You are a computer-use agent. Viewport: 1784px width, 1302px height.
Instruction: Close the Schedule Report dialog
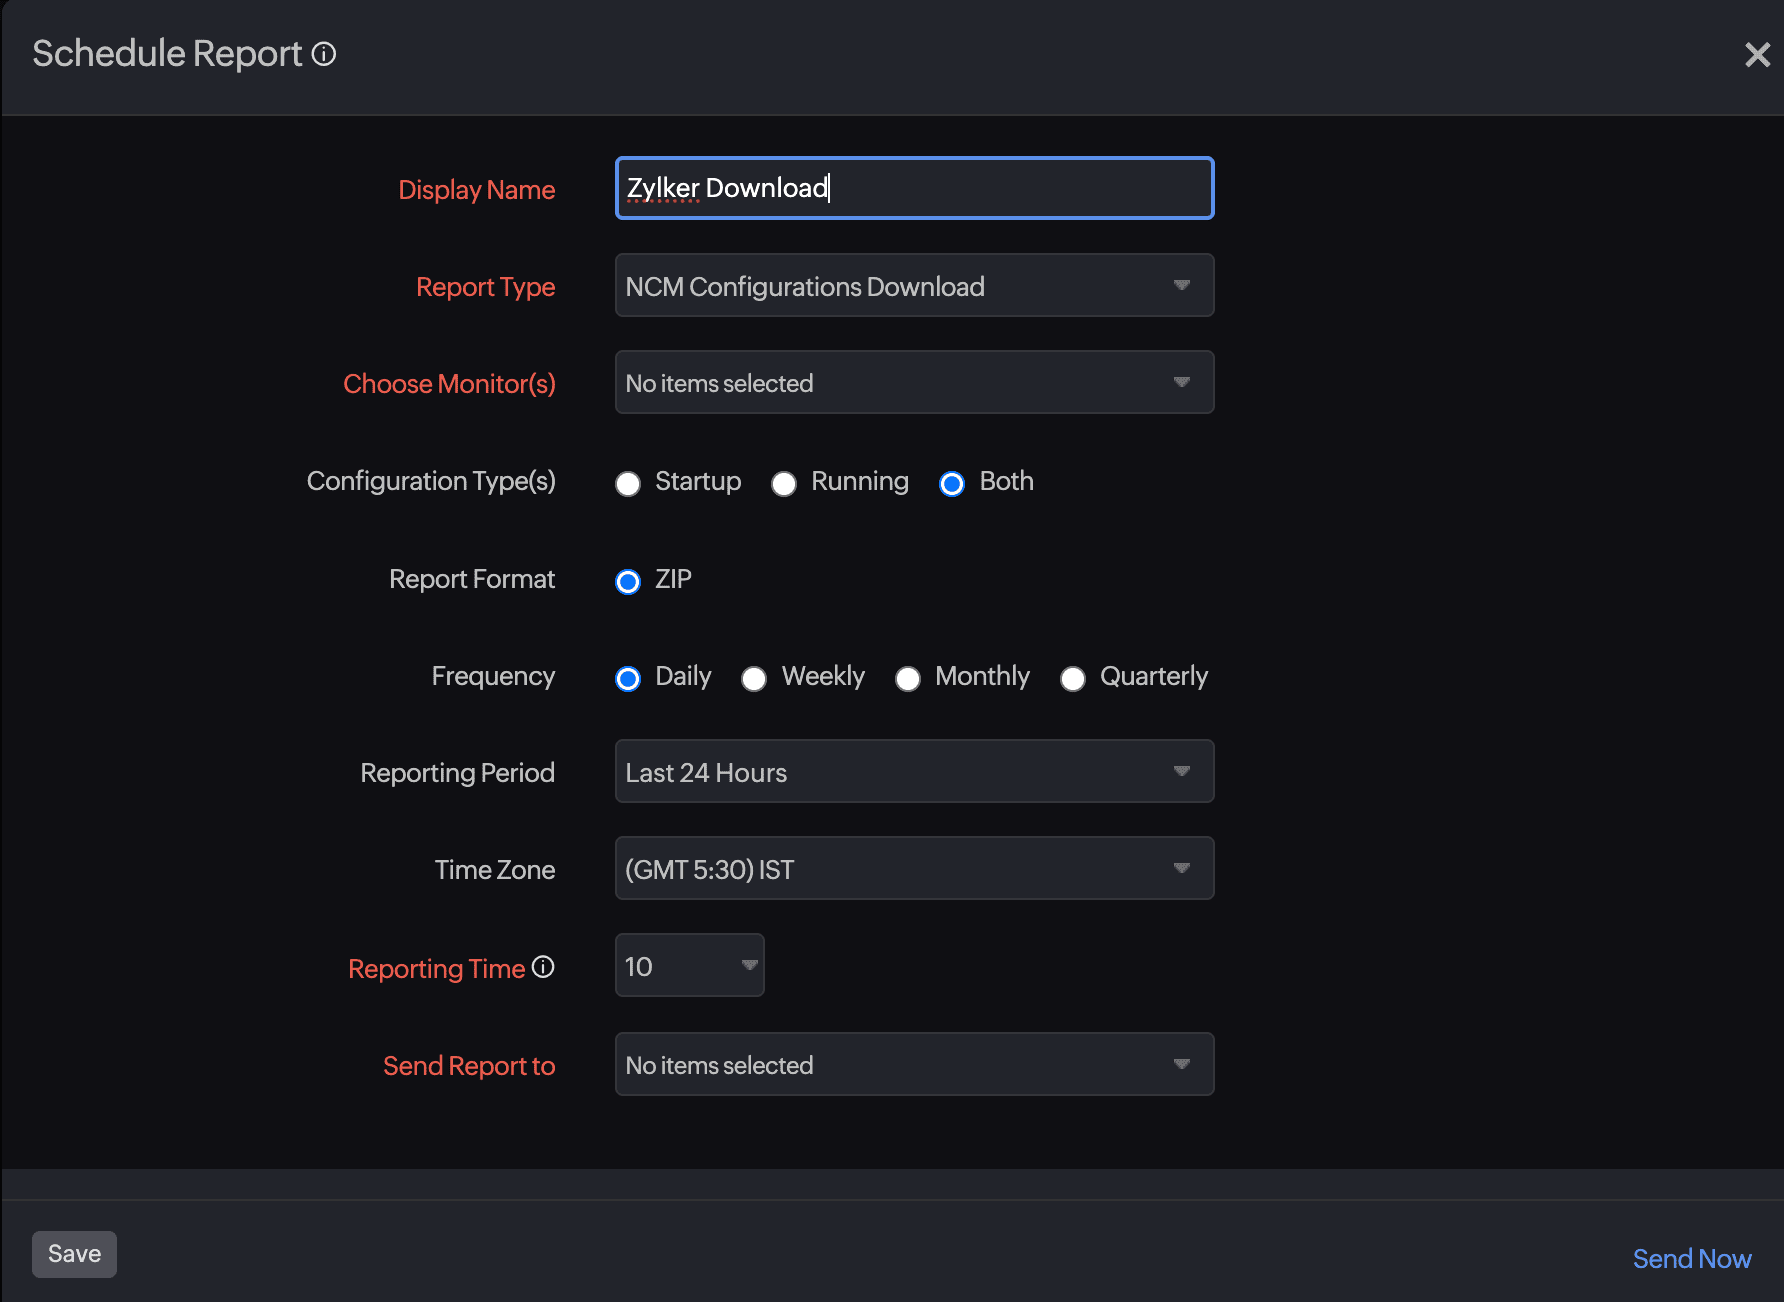tap(1757, 55)
